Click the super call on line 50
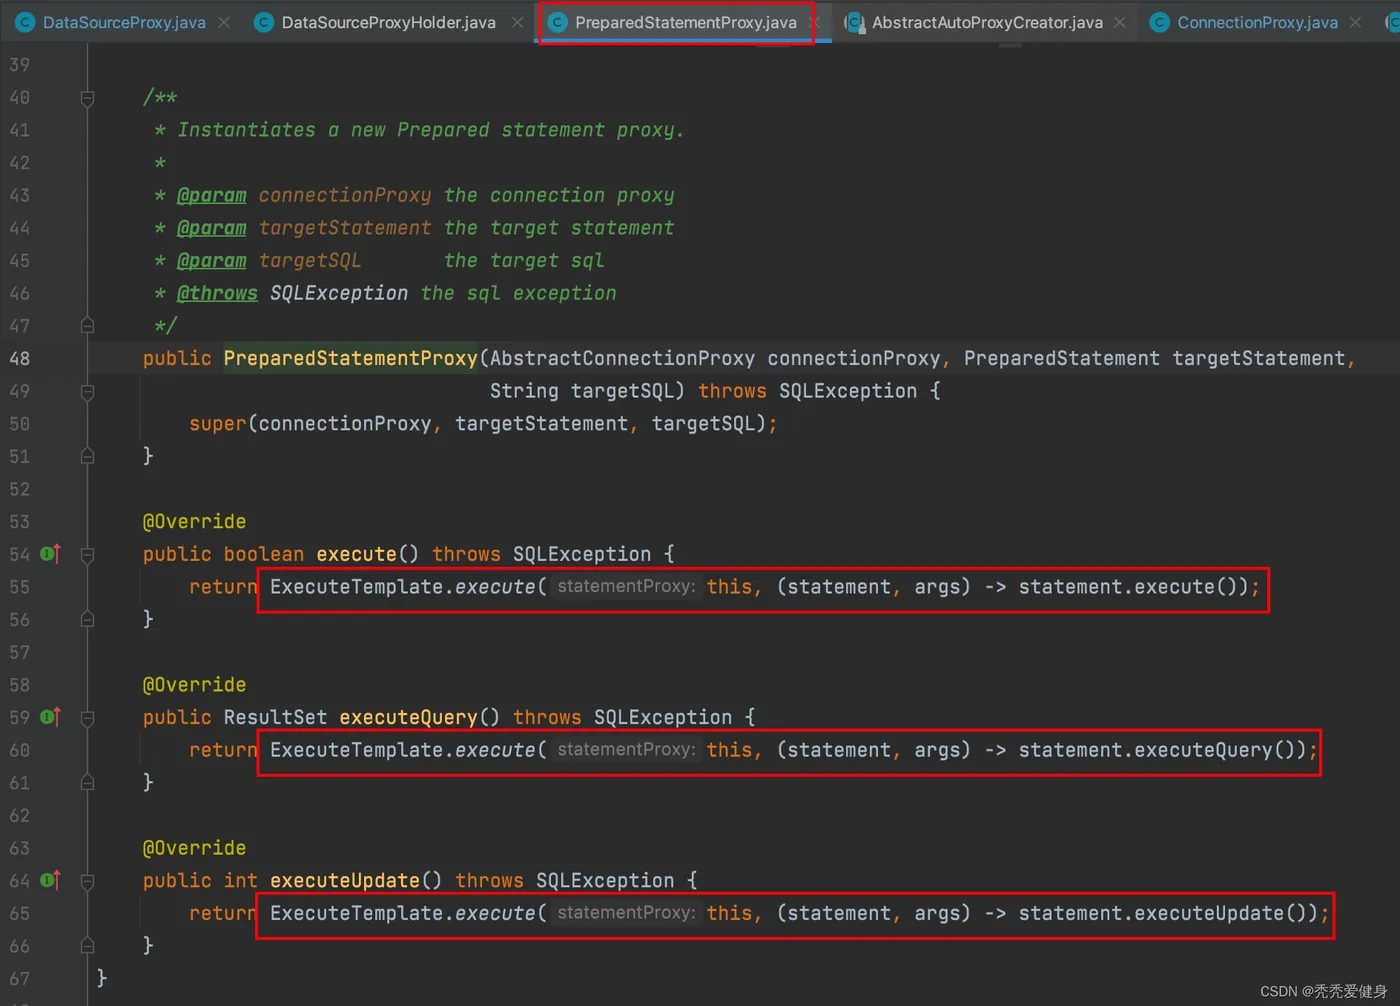Screen dimensions: 1400x1006 tap(217, 424)
